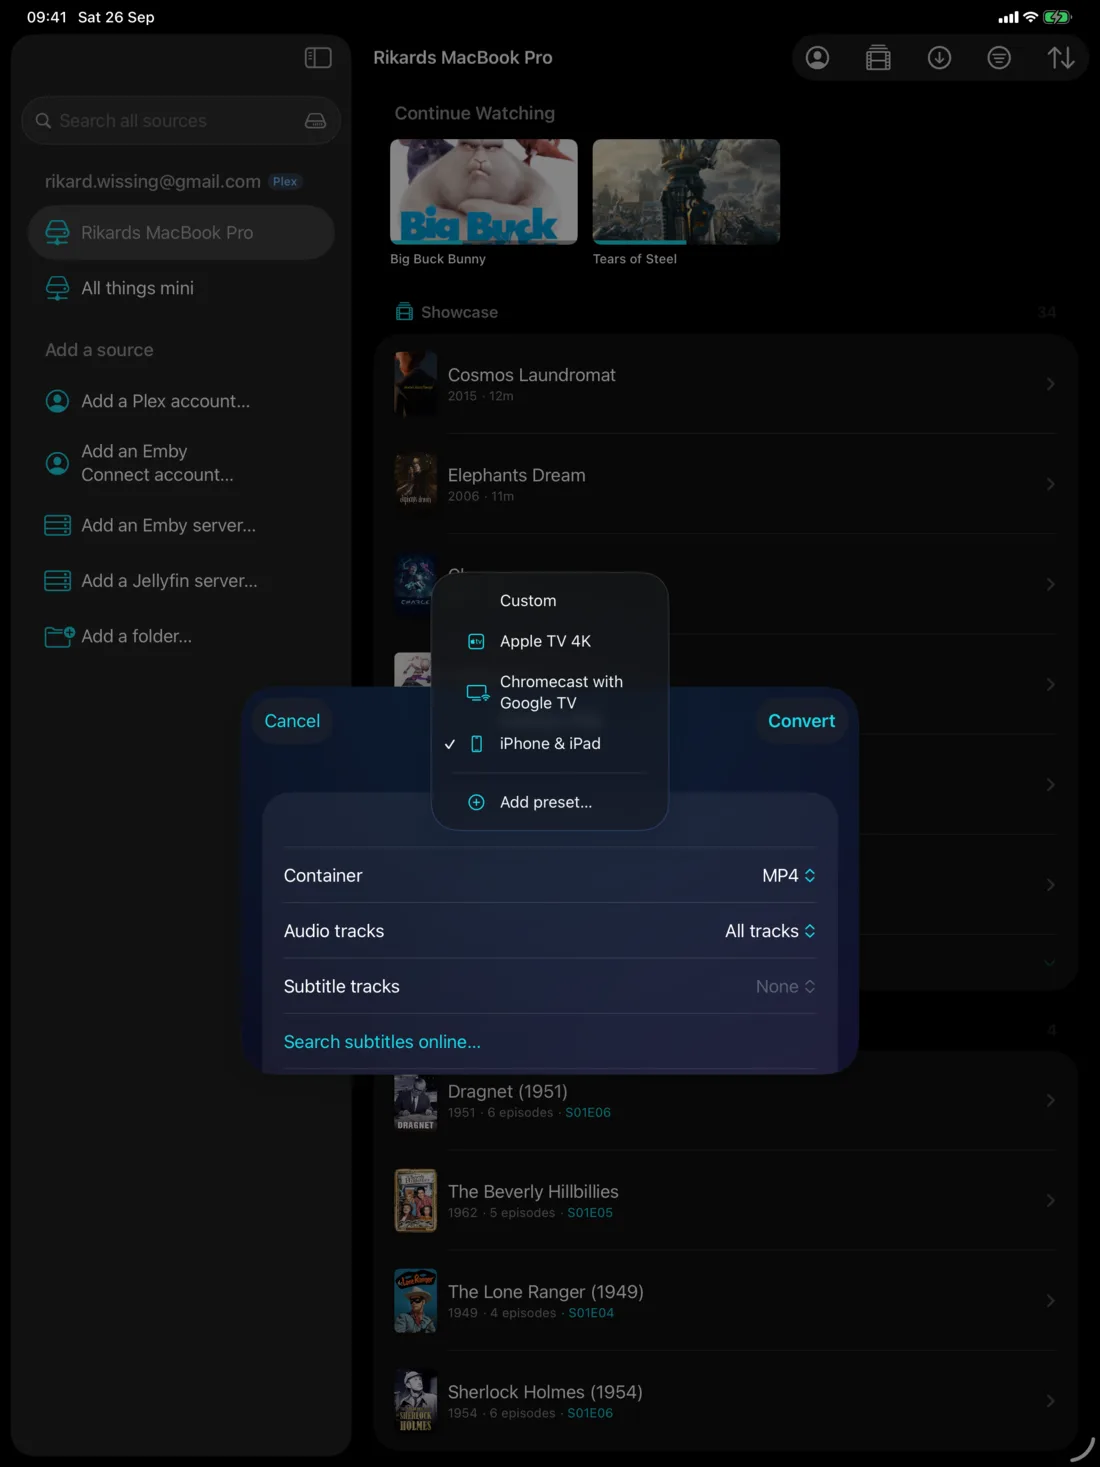The width and height of the screenshot is (1100, 1467).
Task: Click the plus icon beside Add preset
Action: tap(477, 802)
